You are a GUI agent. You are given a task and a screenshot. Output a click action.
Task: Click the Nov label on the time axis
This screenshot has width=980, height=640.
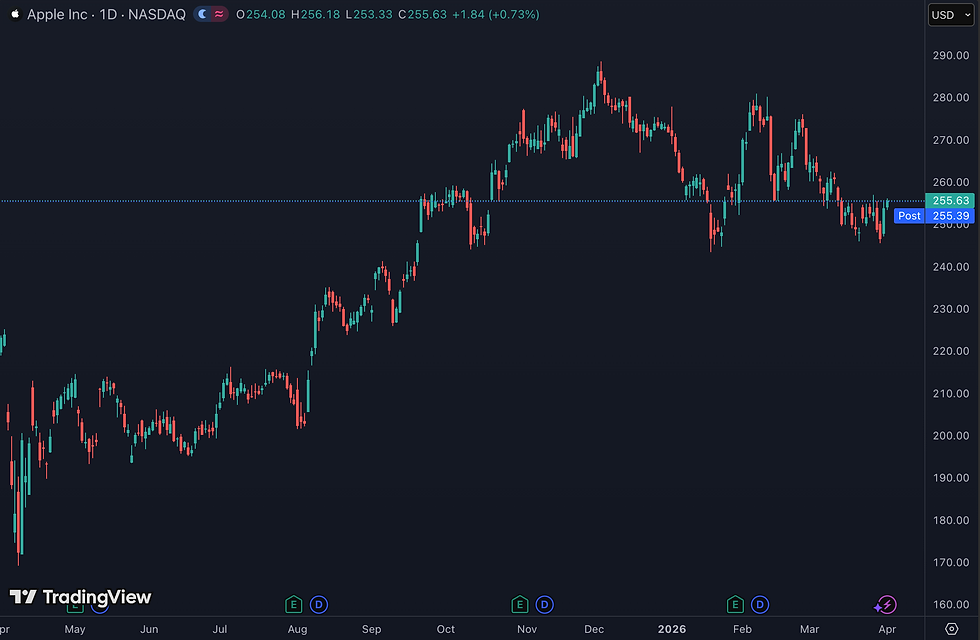click(527, 629)
